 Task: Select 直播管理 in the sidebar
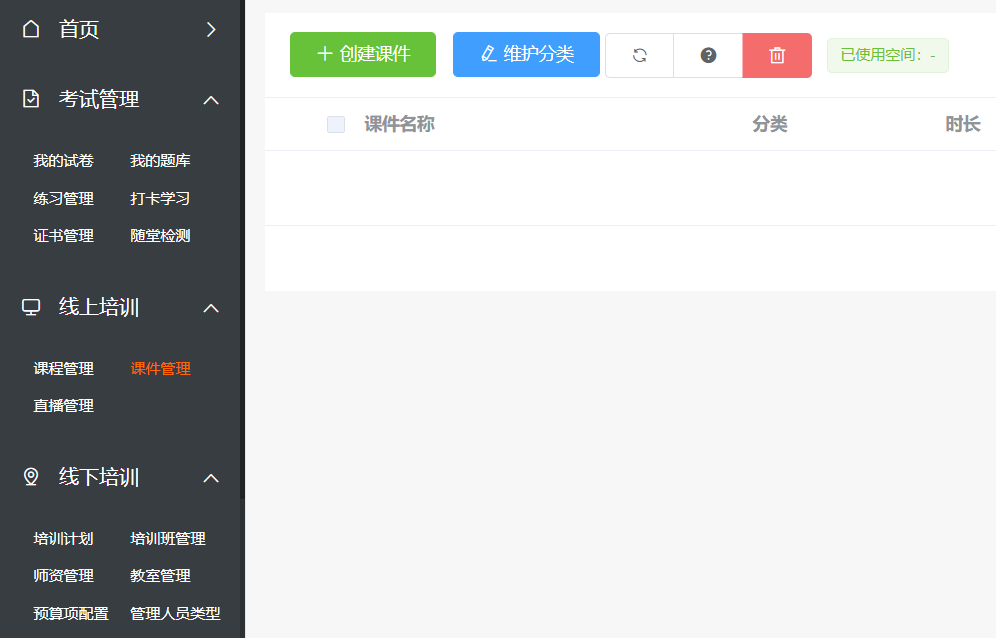click(63, 406)
